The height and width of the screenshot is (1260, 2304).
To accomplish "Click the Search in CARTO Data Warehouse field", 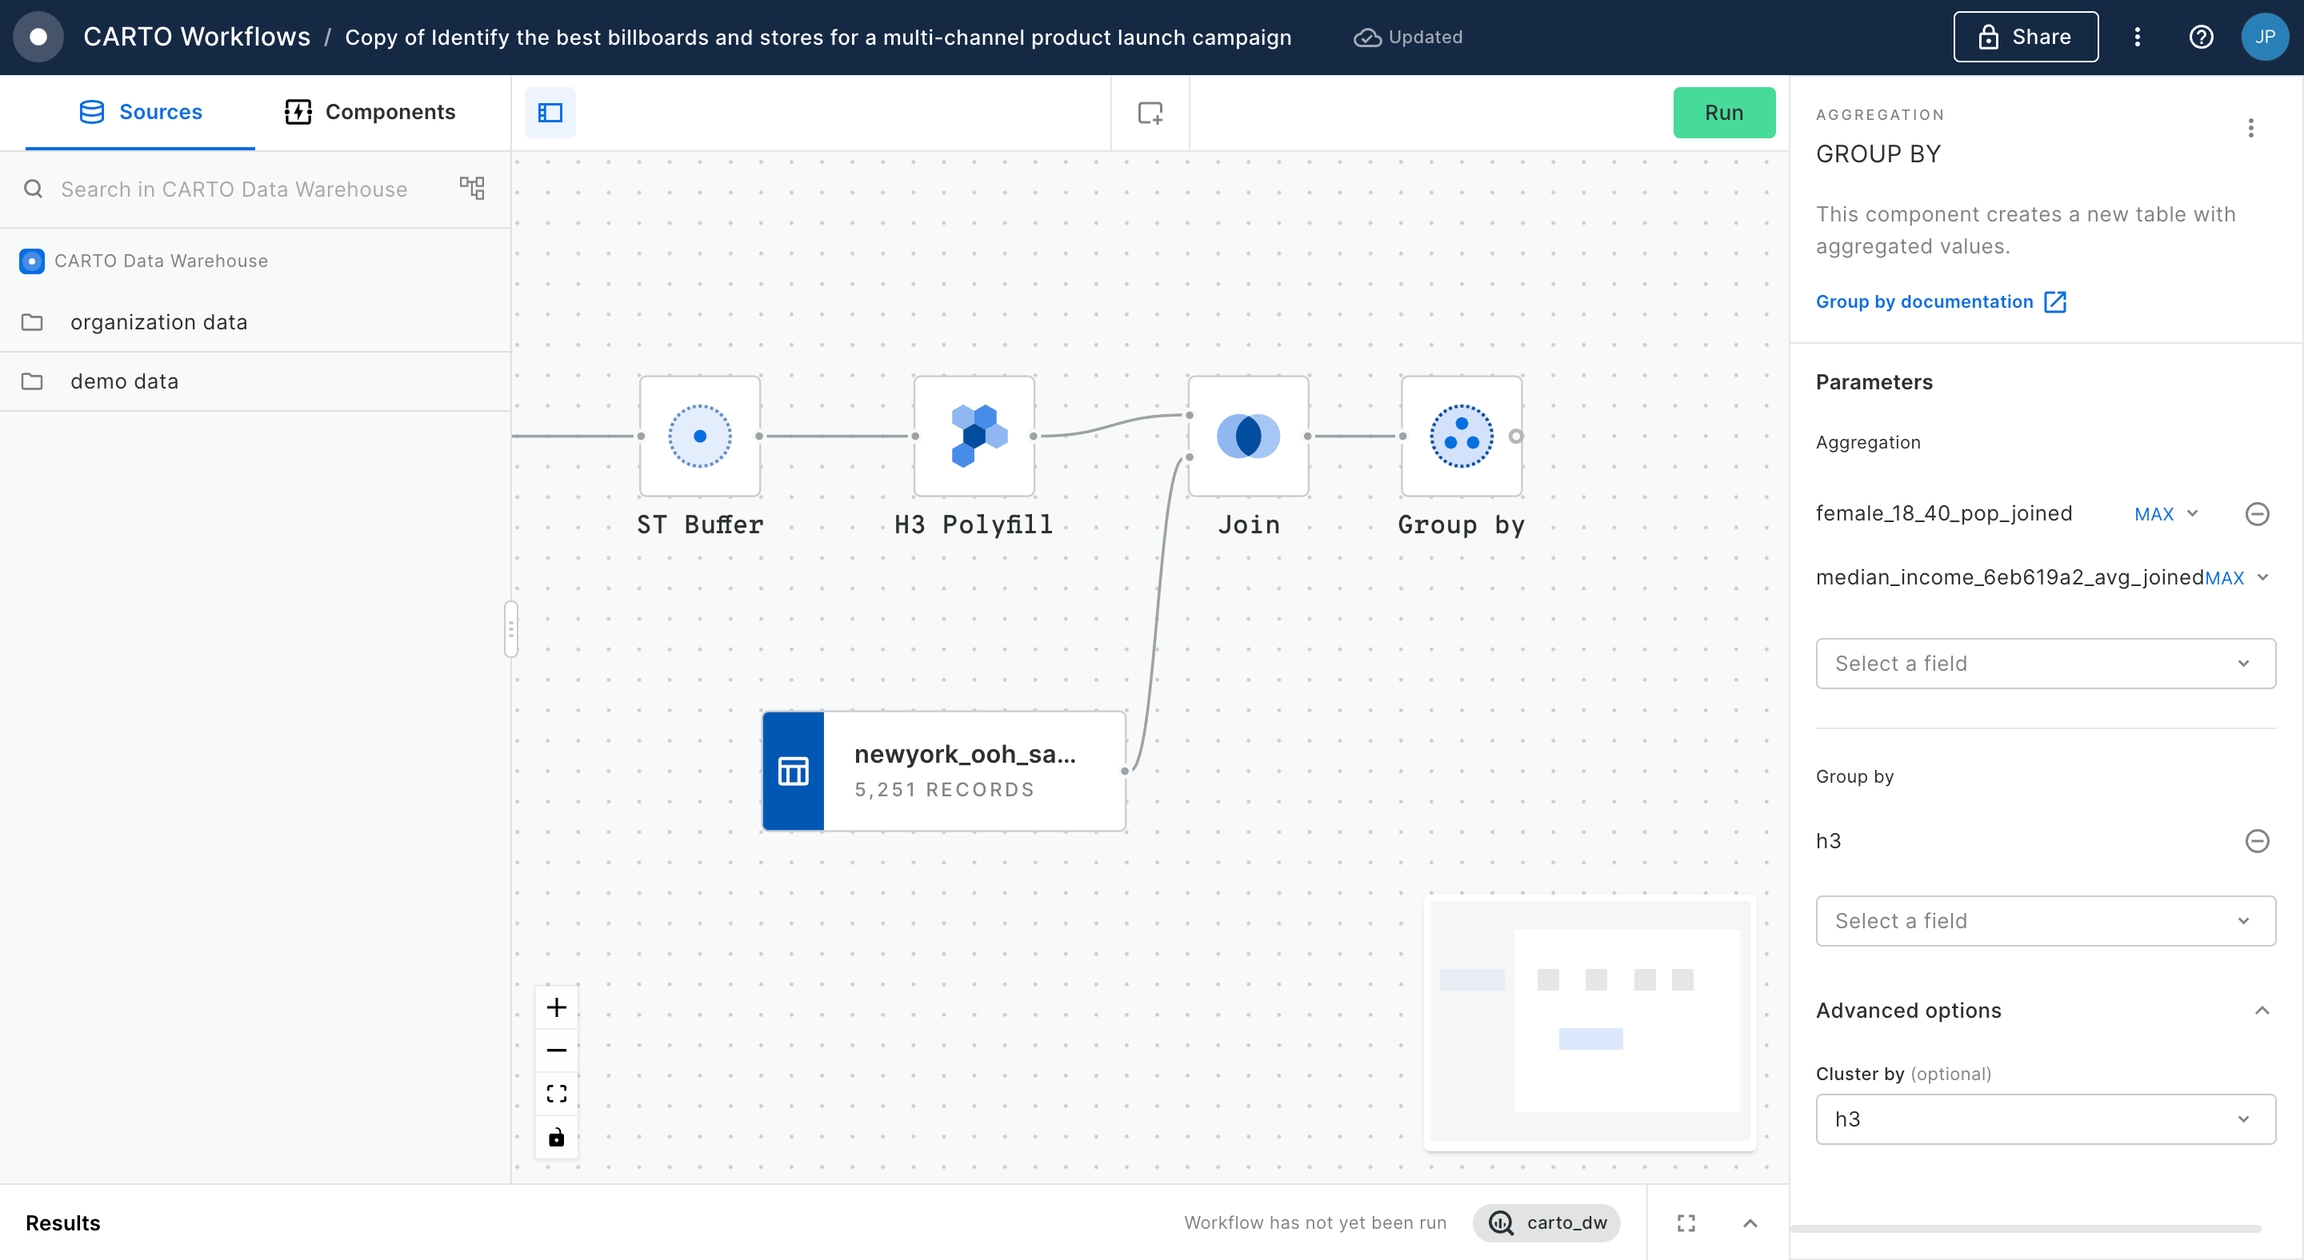I will point(234,189).
